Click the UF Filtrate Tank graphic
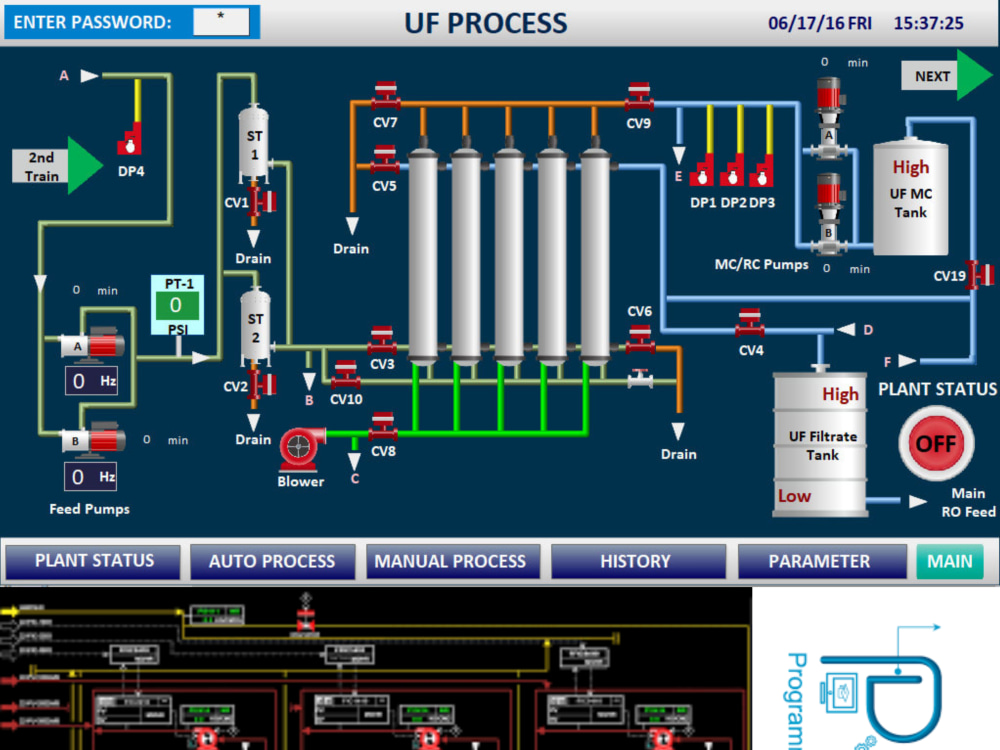Viewport: 1000px width, 750px height. 820,443
